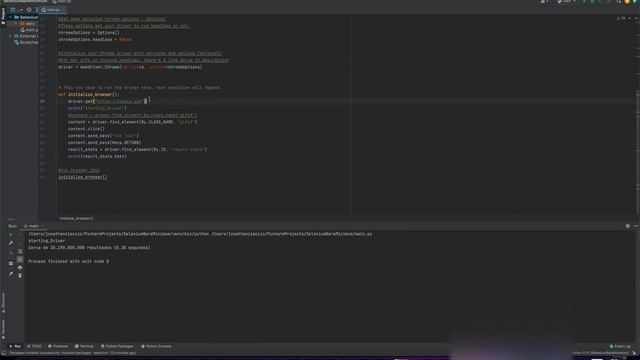Image resolution: width=640 pixels, height=360 pixels.
Task: Open run configuration settings wrench icon
Action: point(11,243)
